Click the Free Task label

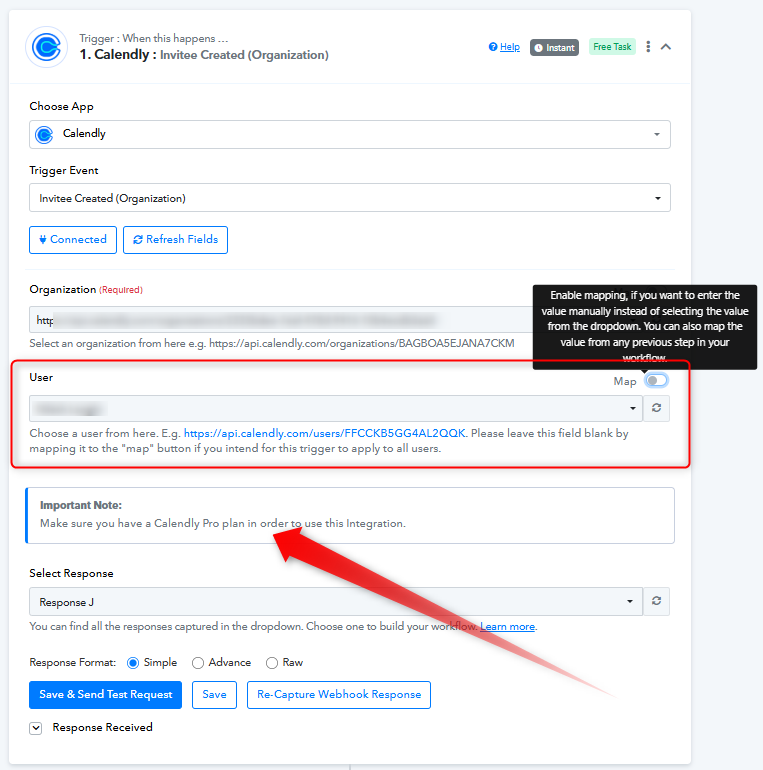pyautogui.click(x=612, y=47)
